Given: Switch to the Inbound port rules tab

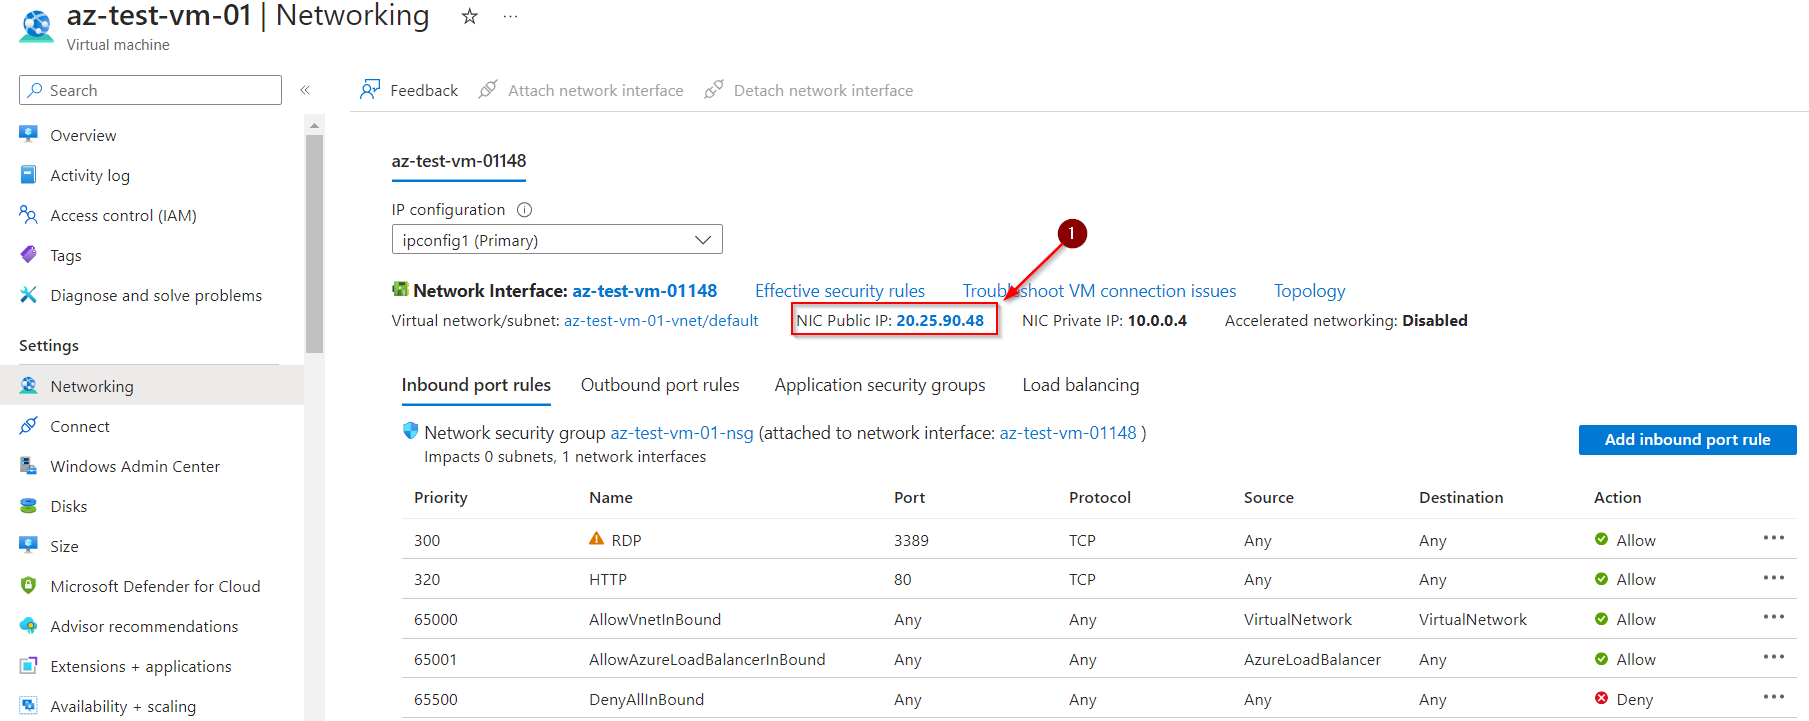Looking at the screenshot, I should pos(476,385).
